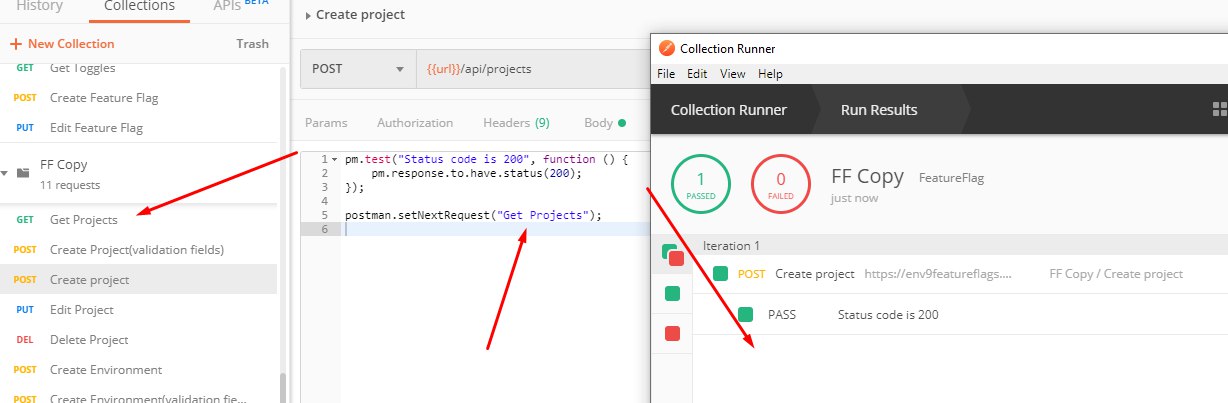This screenshot has height=403, width=1228.
Task: Select the FF Copy collection name in the sidebar
Action: tap(64, 164)
